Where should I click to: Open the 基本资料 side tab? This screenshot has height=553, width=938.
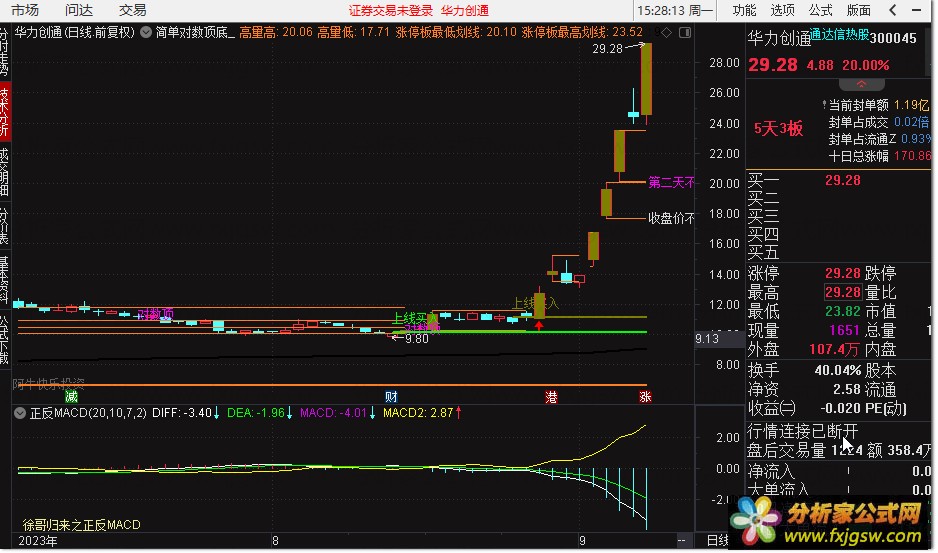5,280
